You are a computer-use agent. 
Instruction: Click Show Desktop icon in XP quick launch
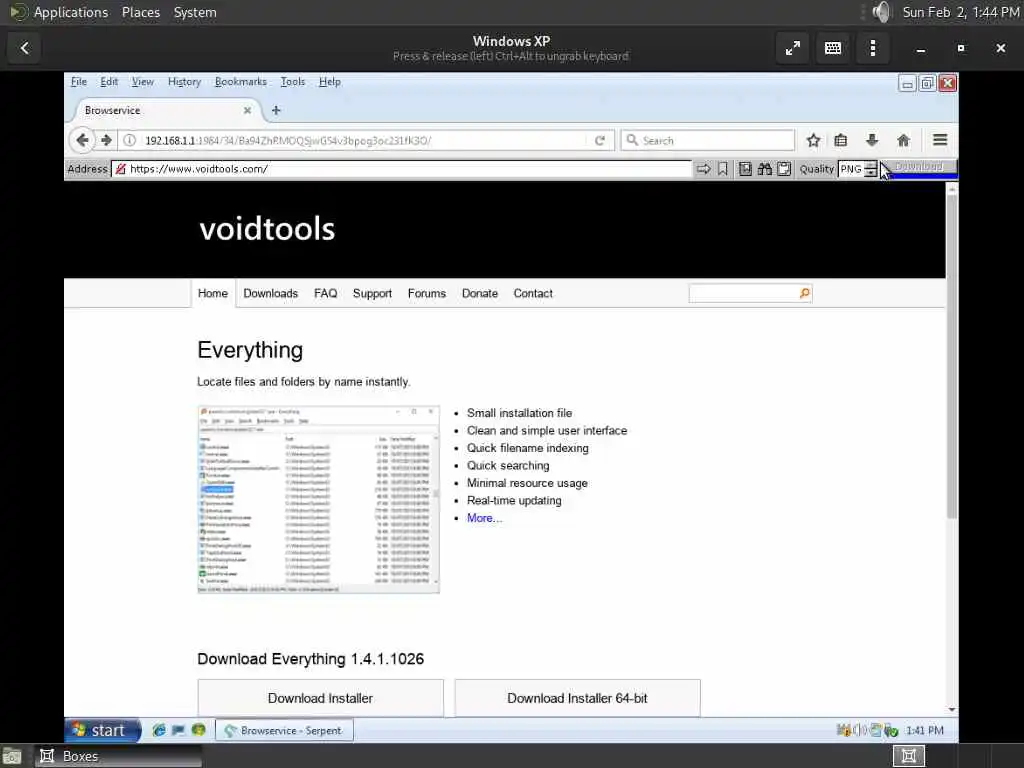coord(178,730)
